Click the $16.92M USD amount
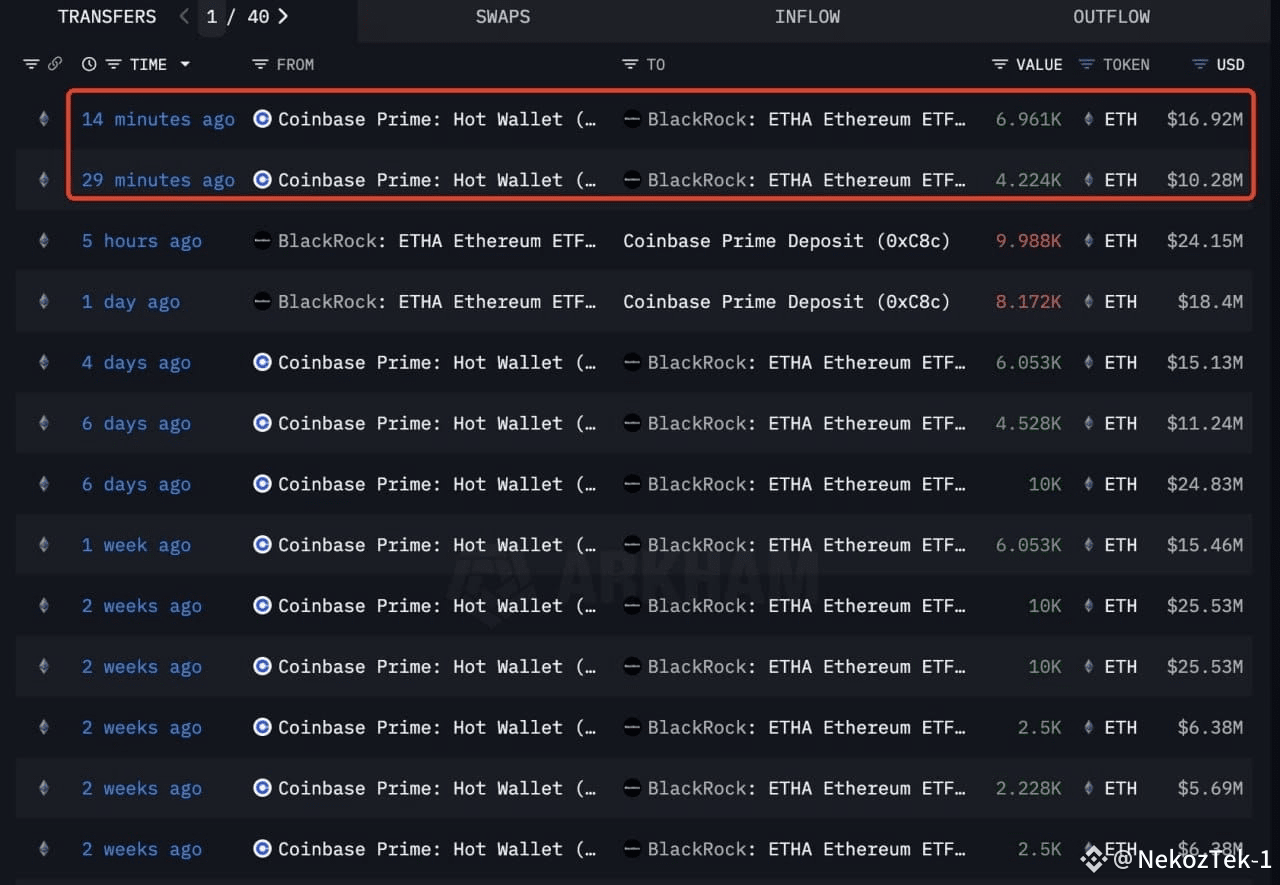 (x=1205, y=119)
